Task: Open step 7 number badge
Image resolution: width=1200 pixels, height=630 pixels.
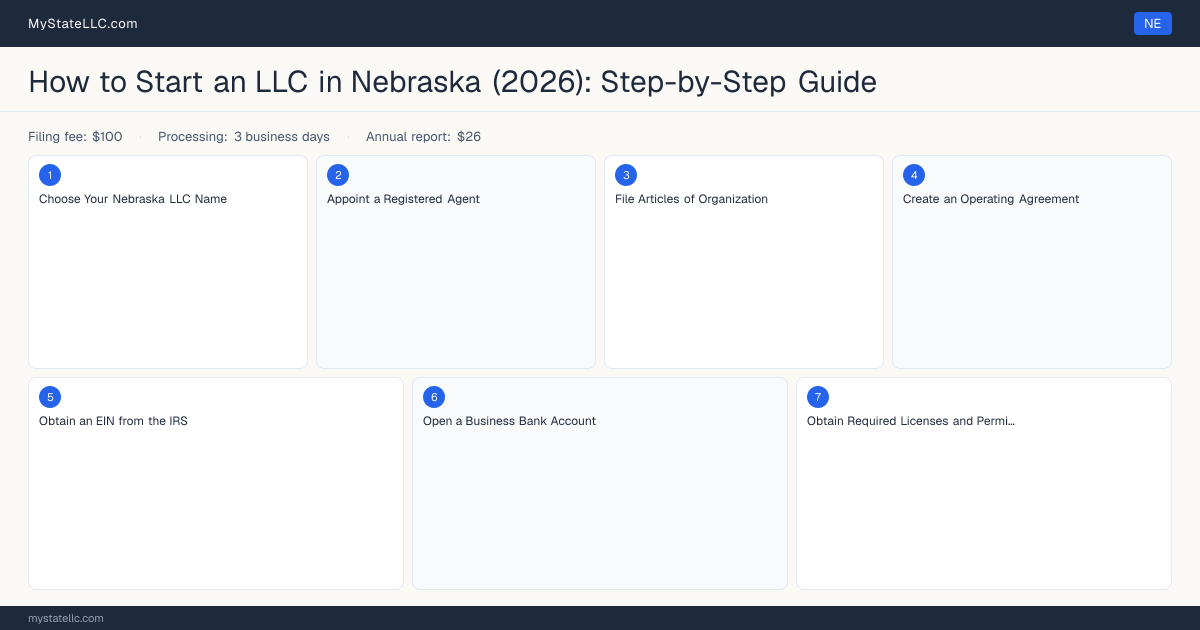Action: pos(818,397)
